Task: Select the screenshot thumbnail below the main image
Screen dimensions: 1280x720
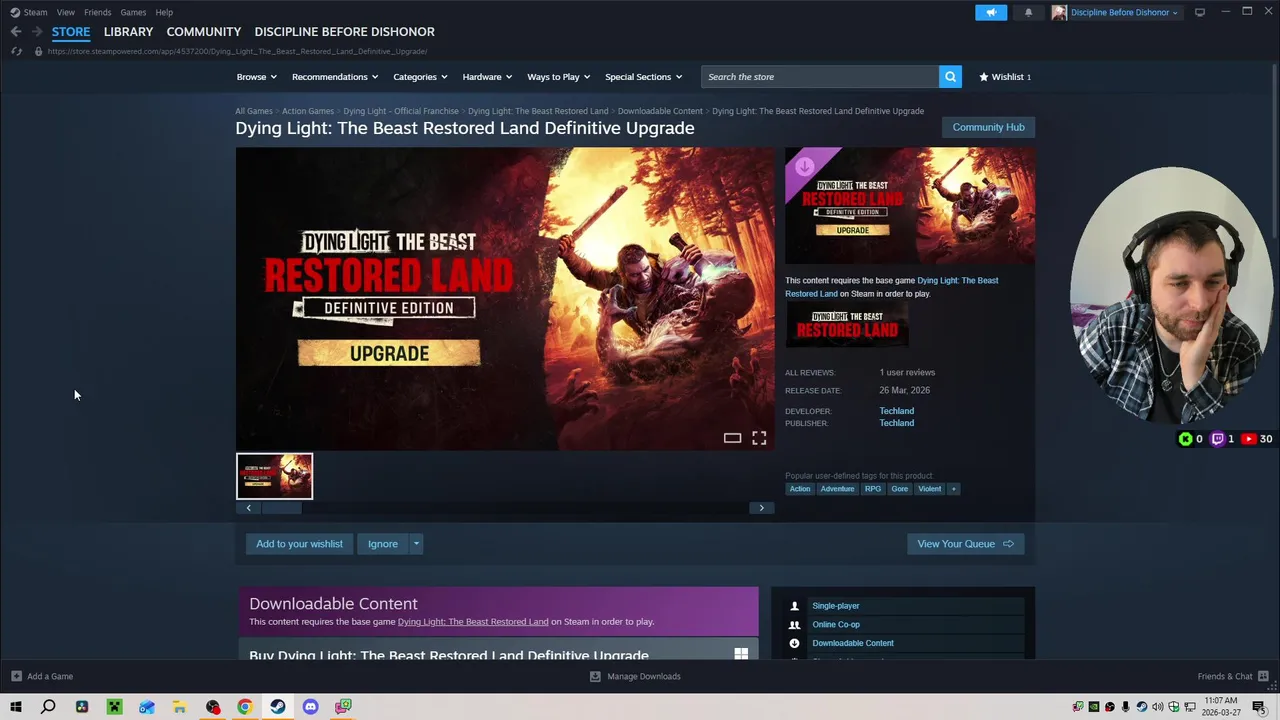Action: pyautogui.click(x=274, y=476)
